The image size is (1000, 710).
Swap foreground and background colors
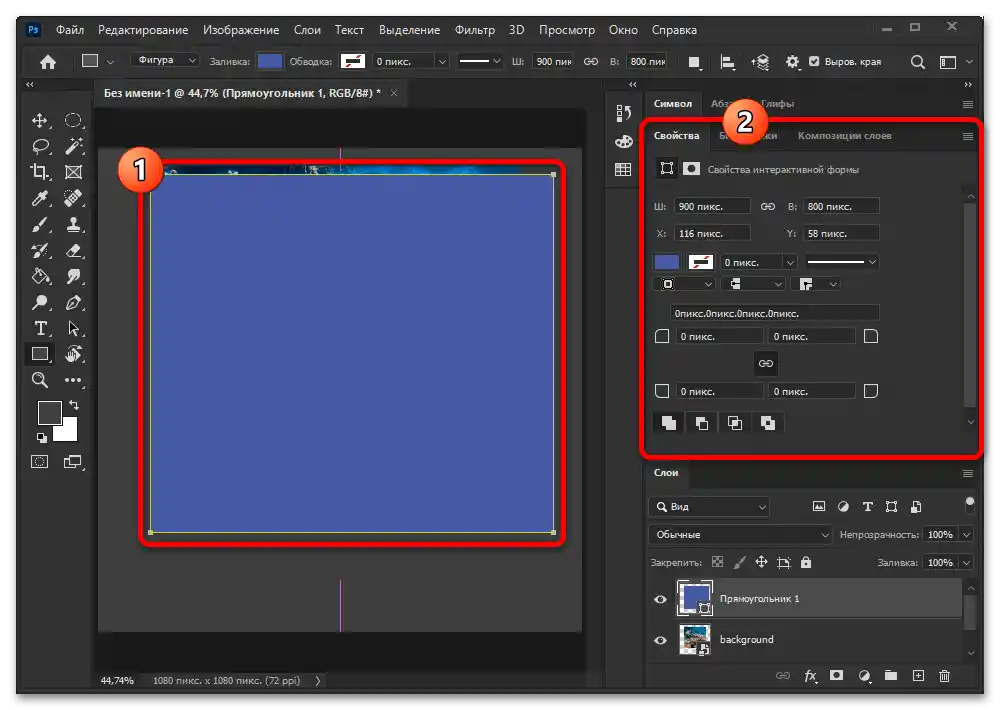point(73,405)
